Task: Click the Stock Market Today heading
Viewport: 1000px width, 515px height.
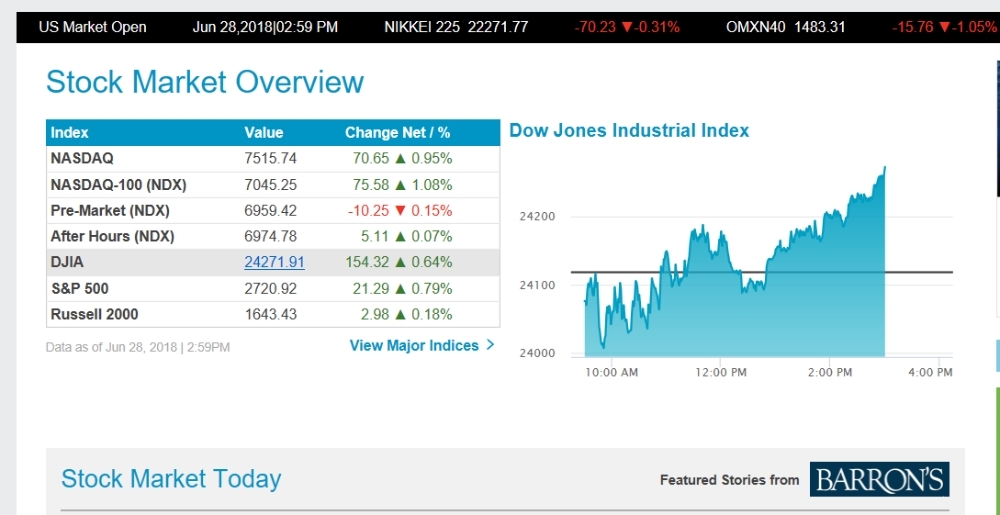Action: [x=171, y=479]
